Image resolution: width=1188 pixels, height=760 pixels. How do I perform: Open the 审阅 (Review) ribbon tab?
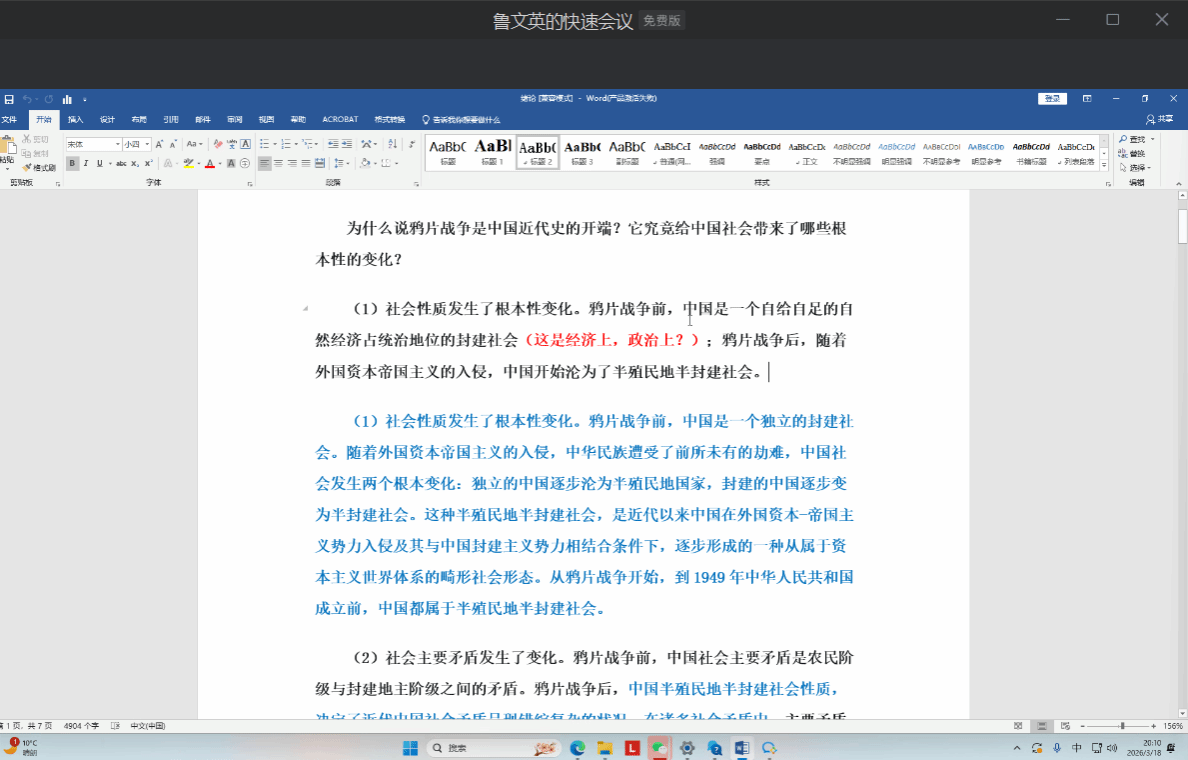click(x=234, y=119)
